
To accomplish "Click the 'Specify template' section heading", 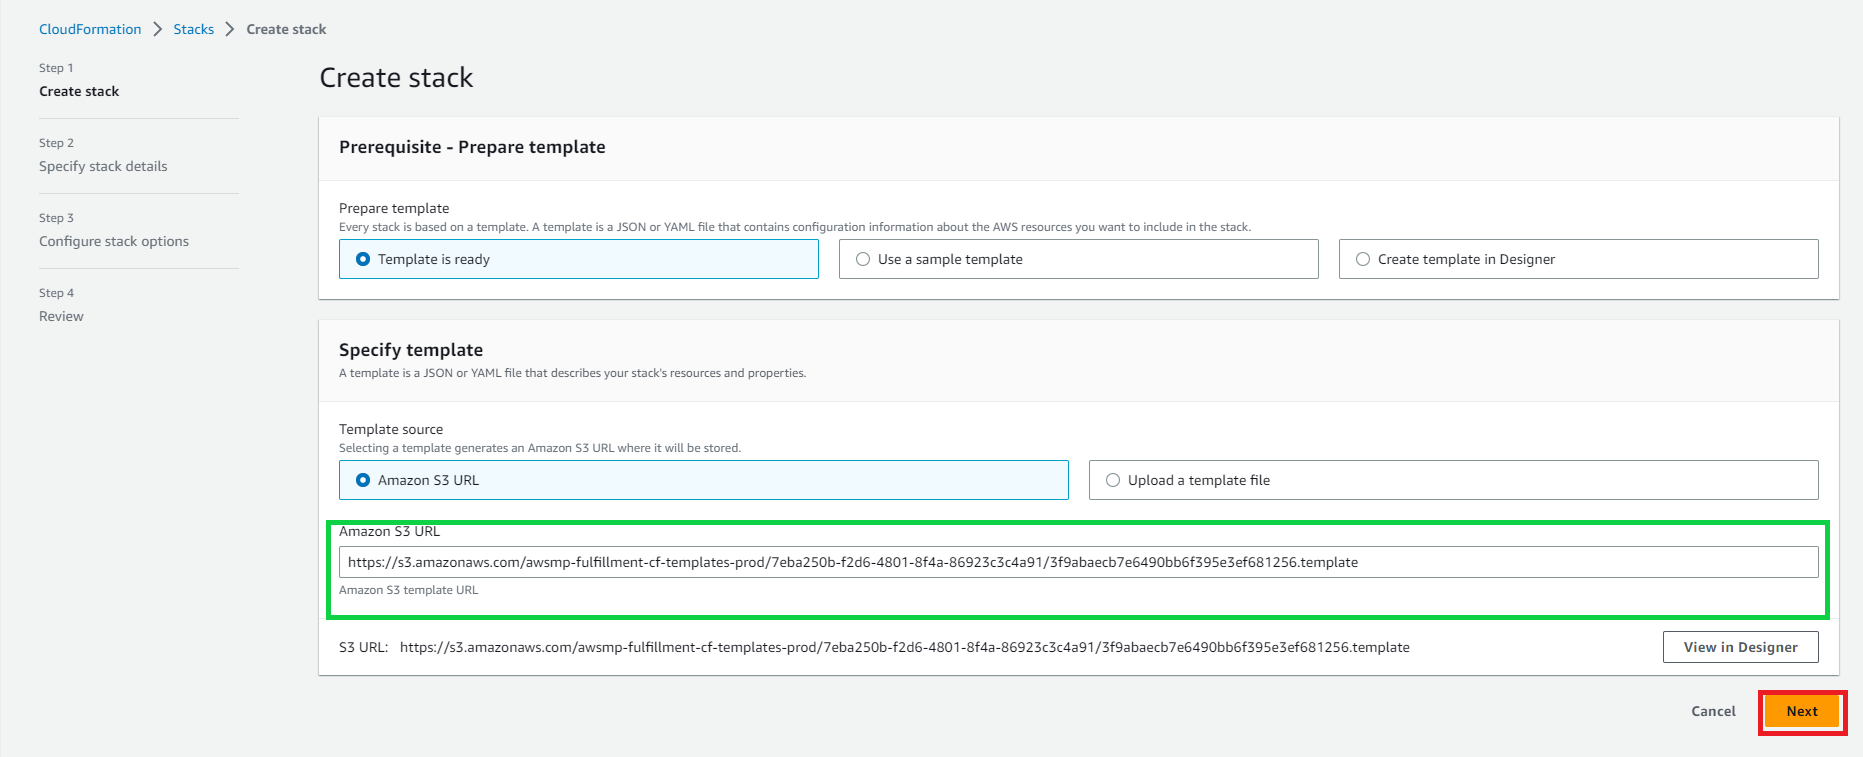I will 411,350.
